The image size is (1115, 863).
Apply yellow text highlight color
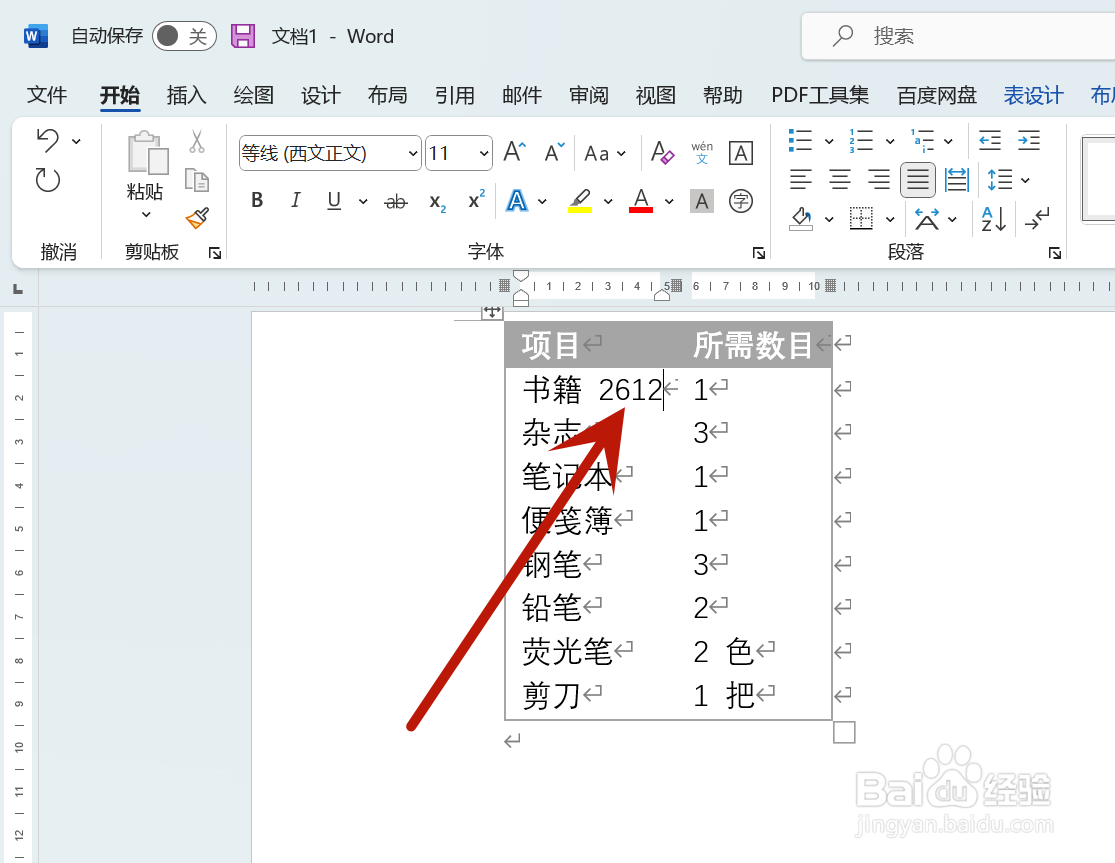580,201
